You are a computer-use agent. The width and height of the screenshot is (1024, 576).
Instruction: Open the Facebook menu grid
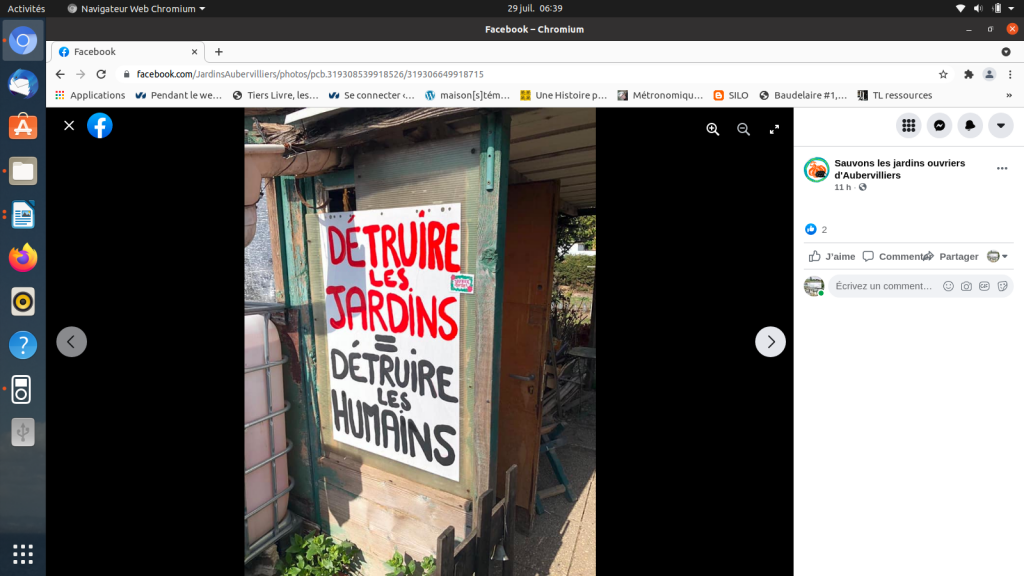908,125
